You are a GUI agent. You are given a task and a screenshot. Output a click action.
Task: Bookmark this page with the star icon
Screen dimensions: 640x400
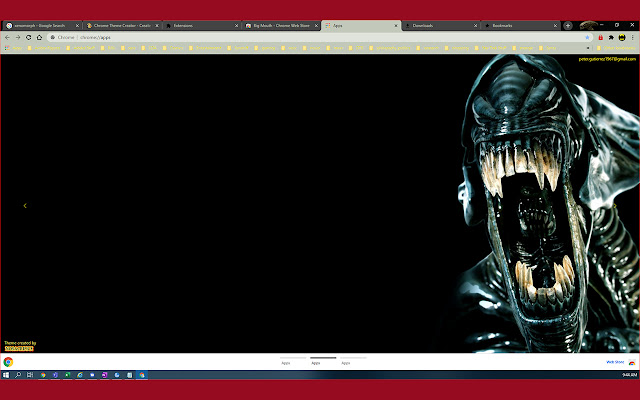click(587, 37)
